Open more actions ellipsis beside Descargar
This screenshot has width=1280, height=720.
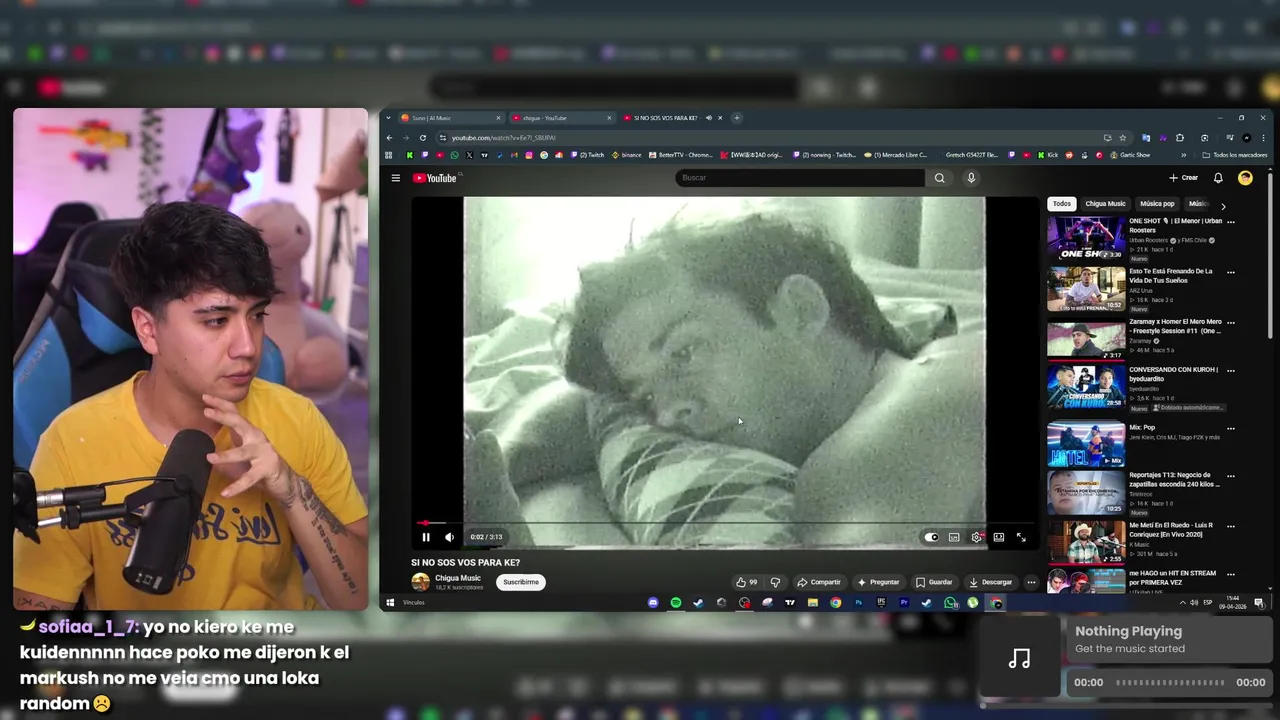(1031, 582)
